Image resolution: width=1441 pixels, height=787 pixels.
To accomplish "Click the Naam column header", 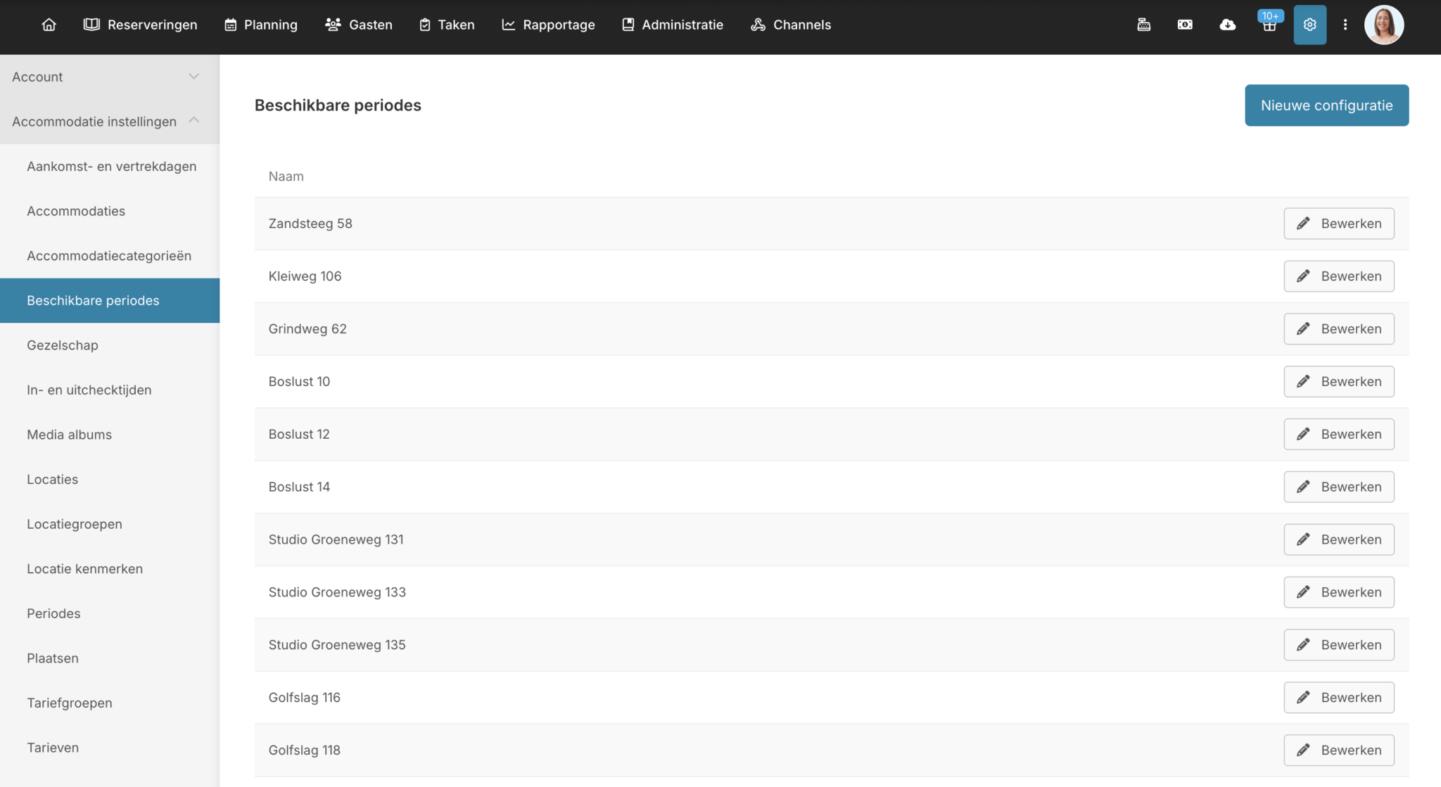I will coord(286,177).
